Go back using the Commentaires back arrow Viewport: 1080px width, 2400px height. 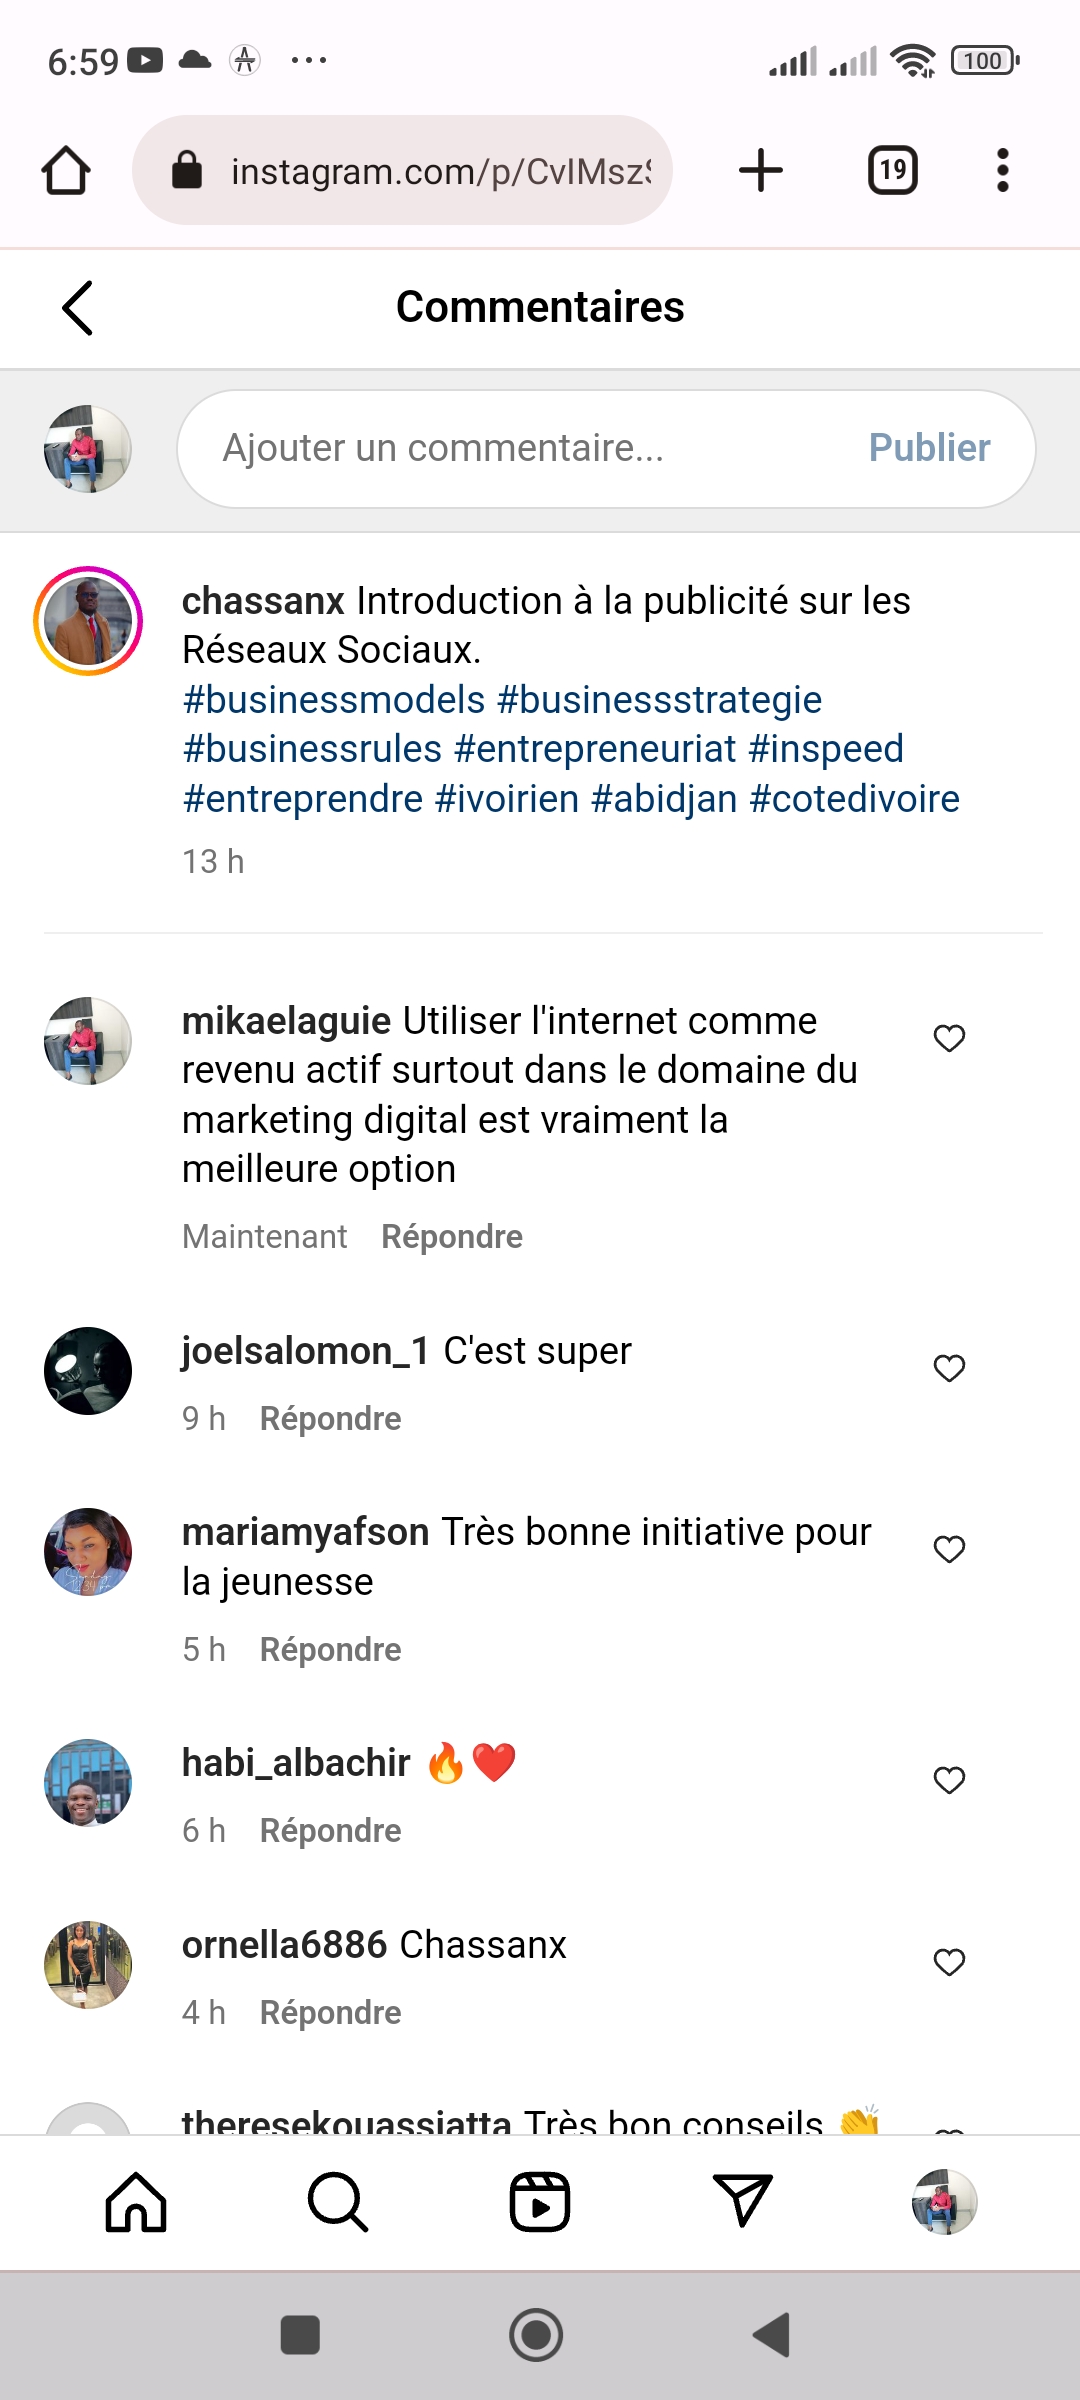77,308
